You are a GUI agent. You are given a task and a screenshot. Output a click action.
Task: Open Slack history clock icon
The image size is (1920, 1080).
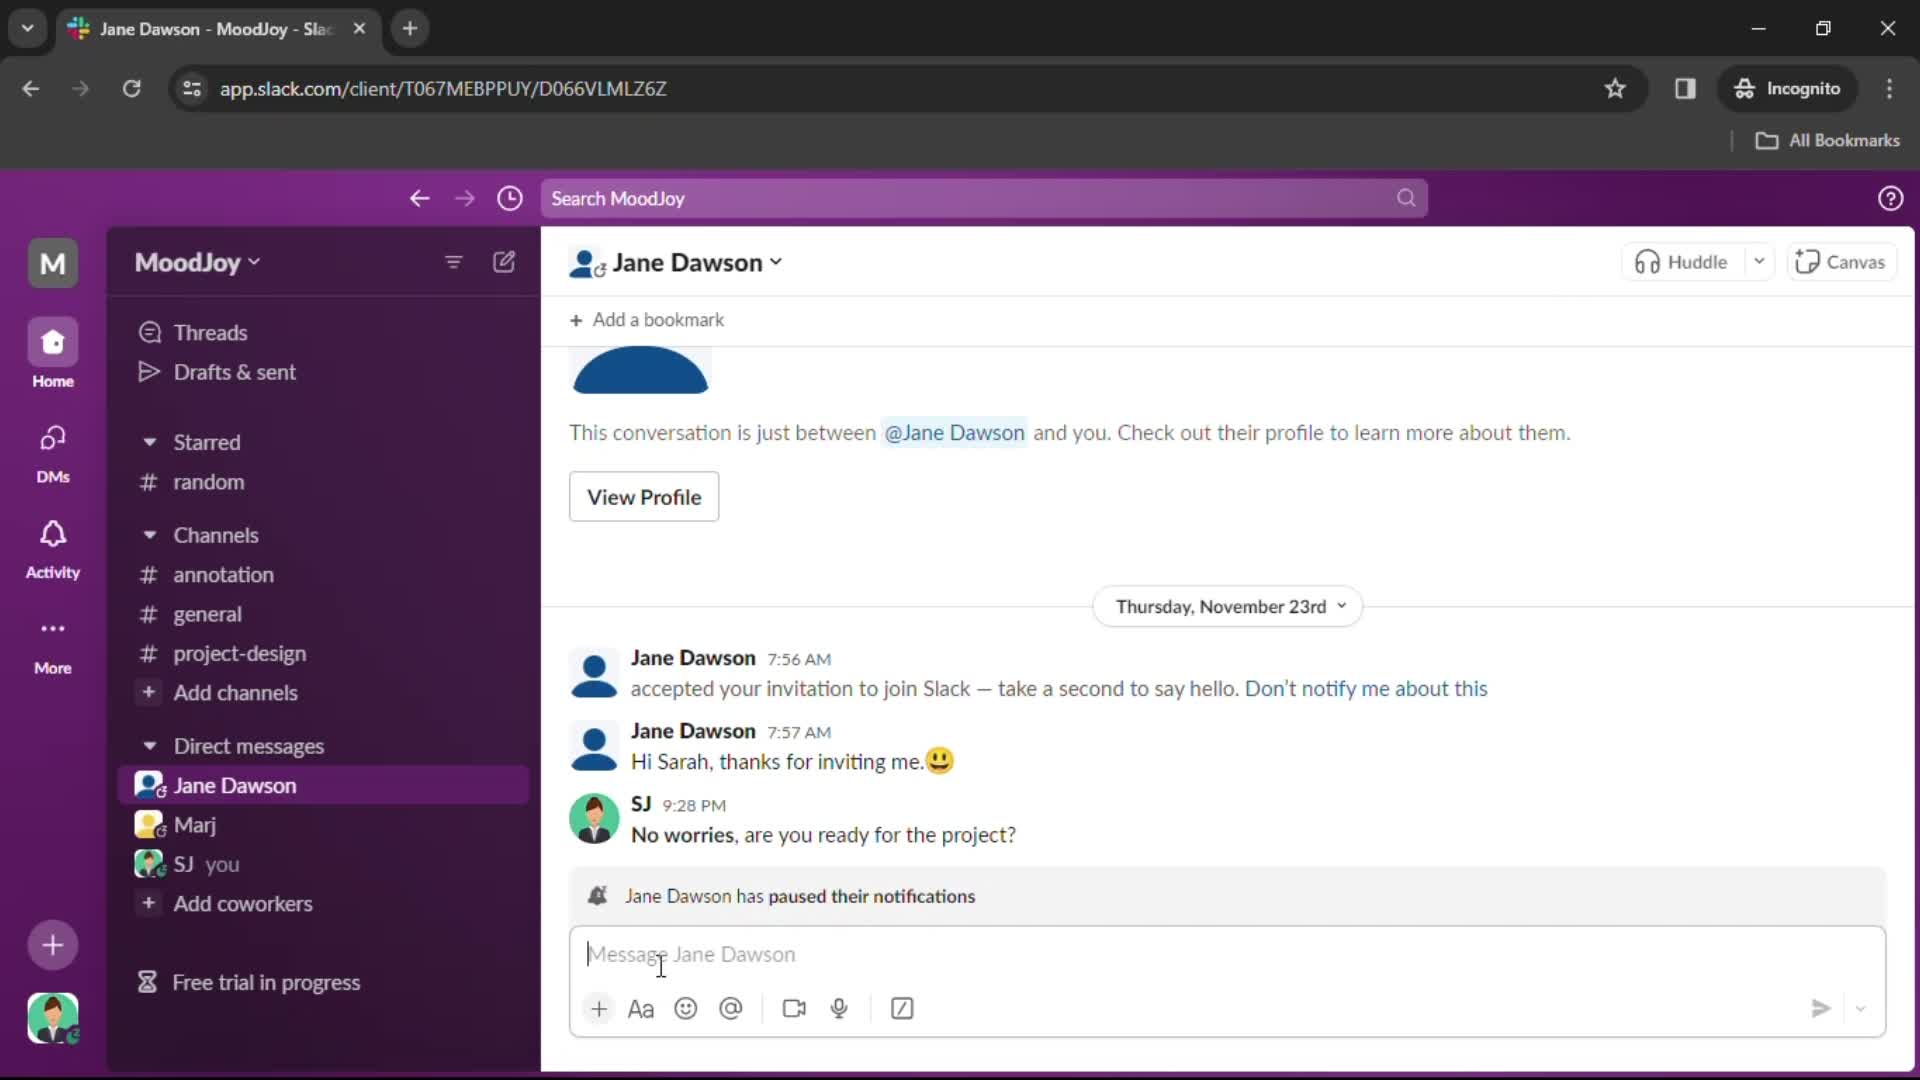pyautogui.click(x=510, y=198)
